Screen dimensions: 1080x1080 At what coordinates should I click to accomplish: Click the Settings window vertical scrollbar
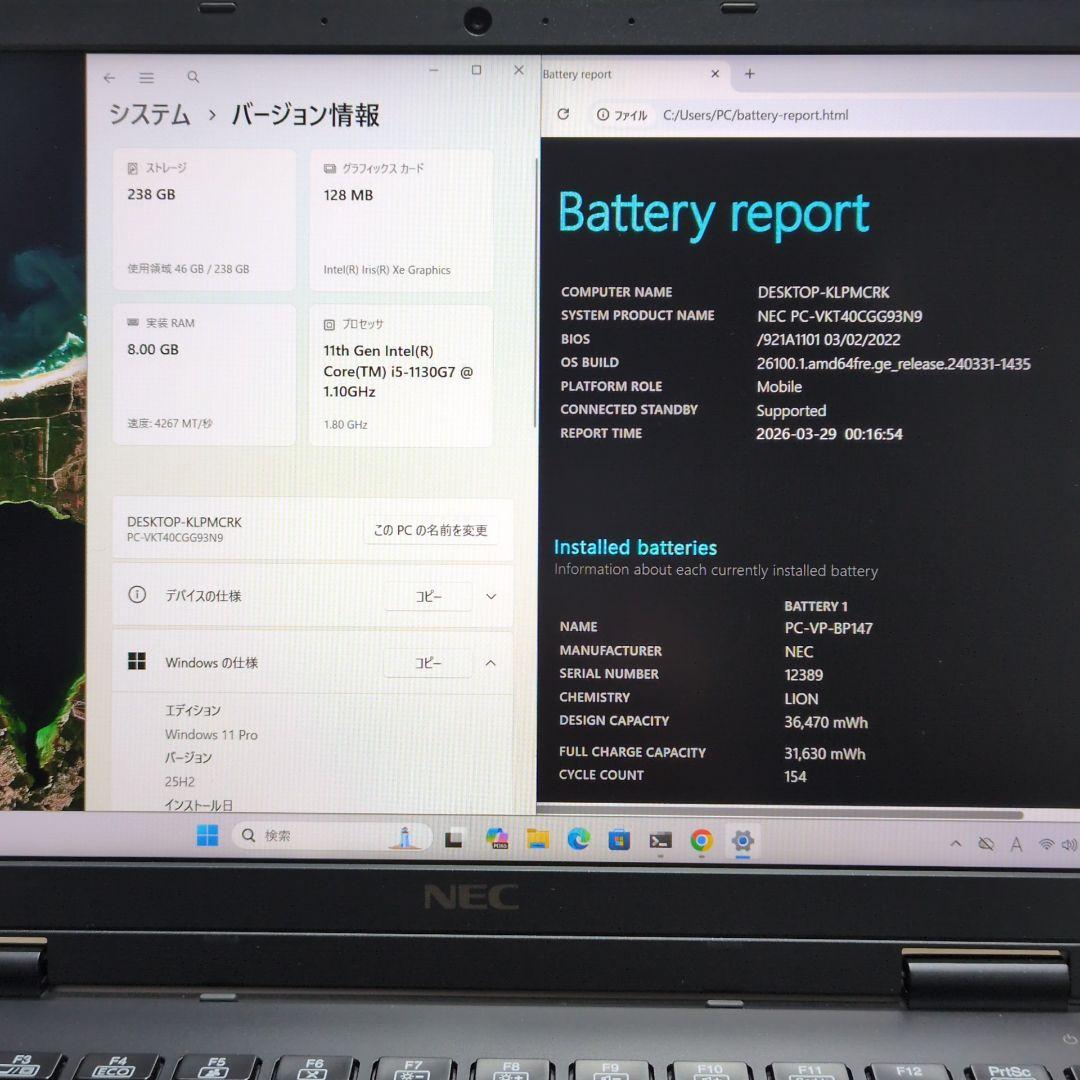536,293
